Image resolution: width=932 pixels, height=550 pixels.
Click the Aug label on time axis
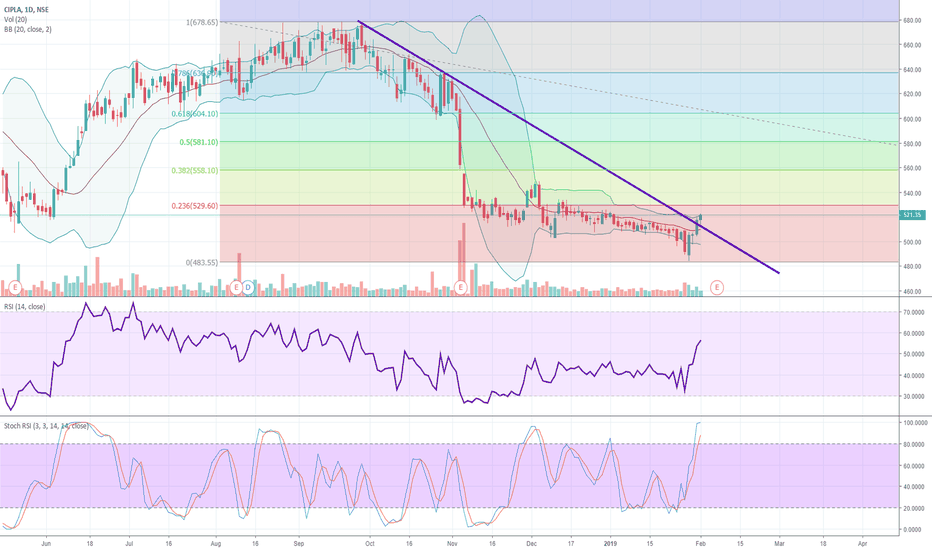click(x=216, y=543)
